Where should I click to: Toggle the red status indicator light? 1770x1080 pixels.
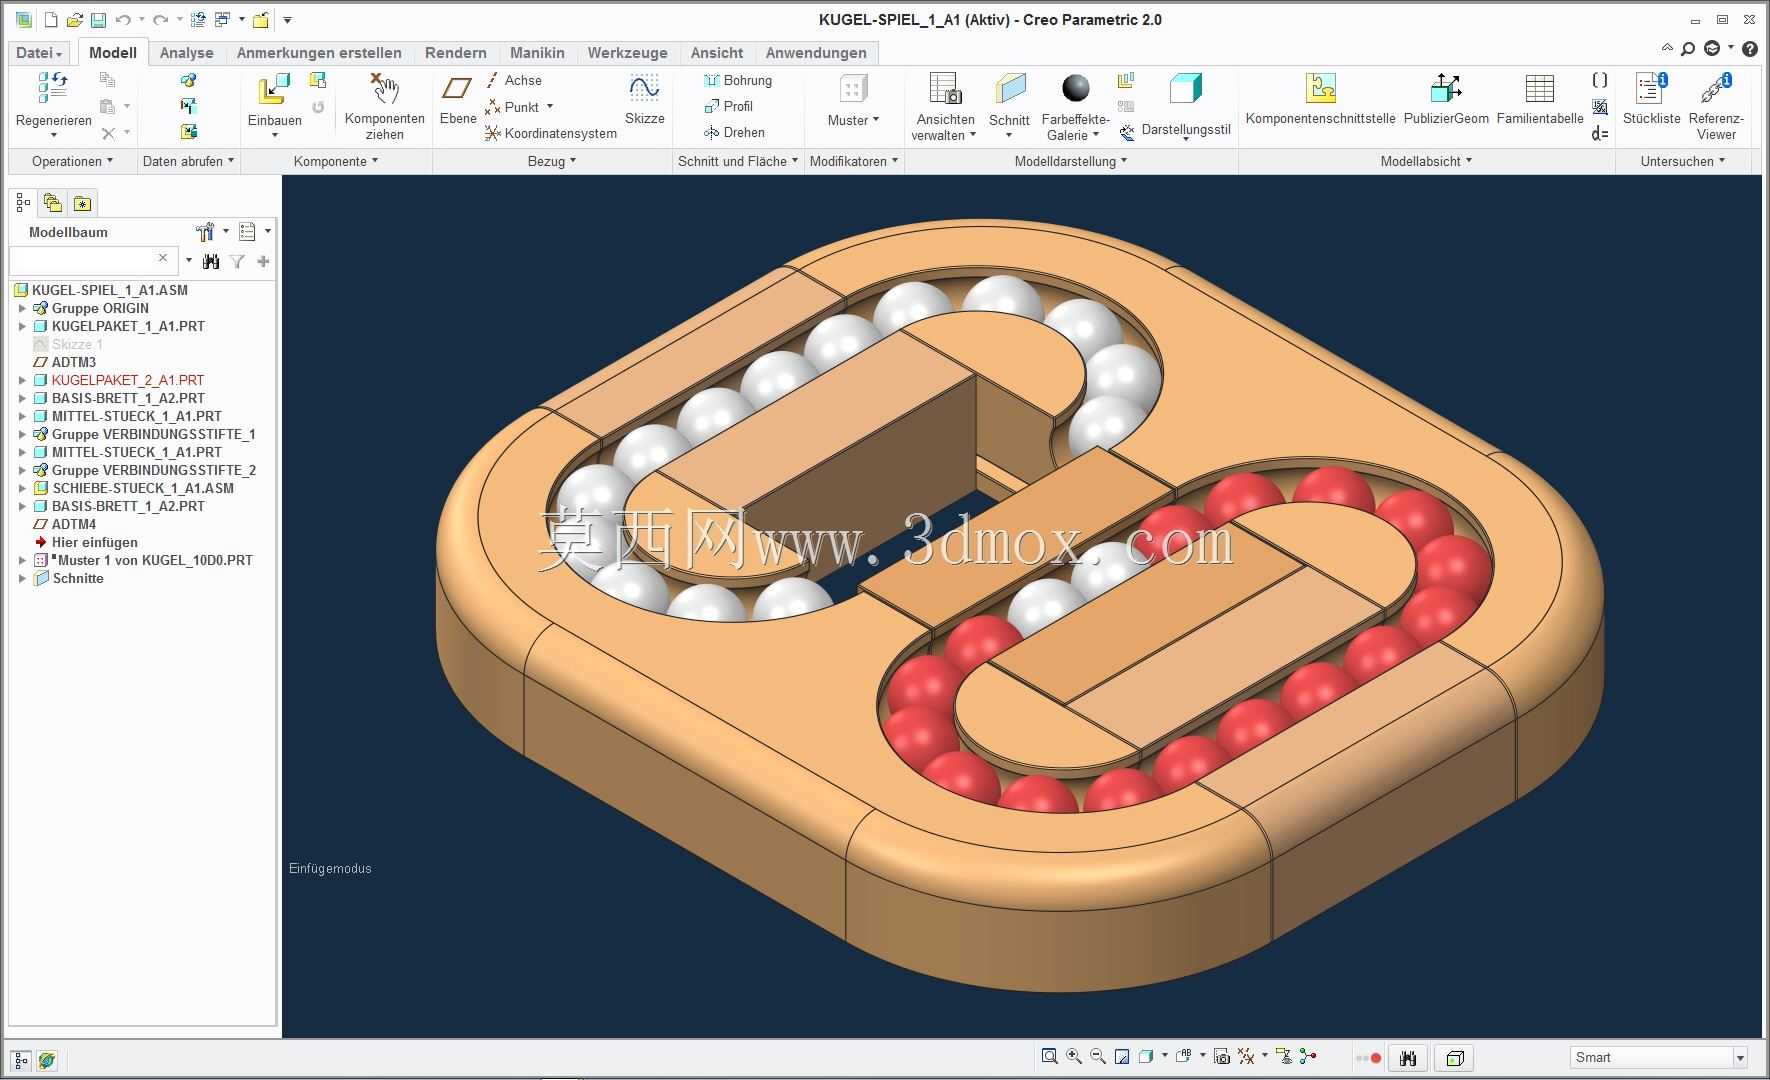tap(1376, 1058)
